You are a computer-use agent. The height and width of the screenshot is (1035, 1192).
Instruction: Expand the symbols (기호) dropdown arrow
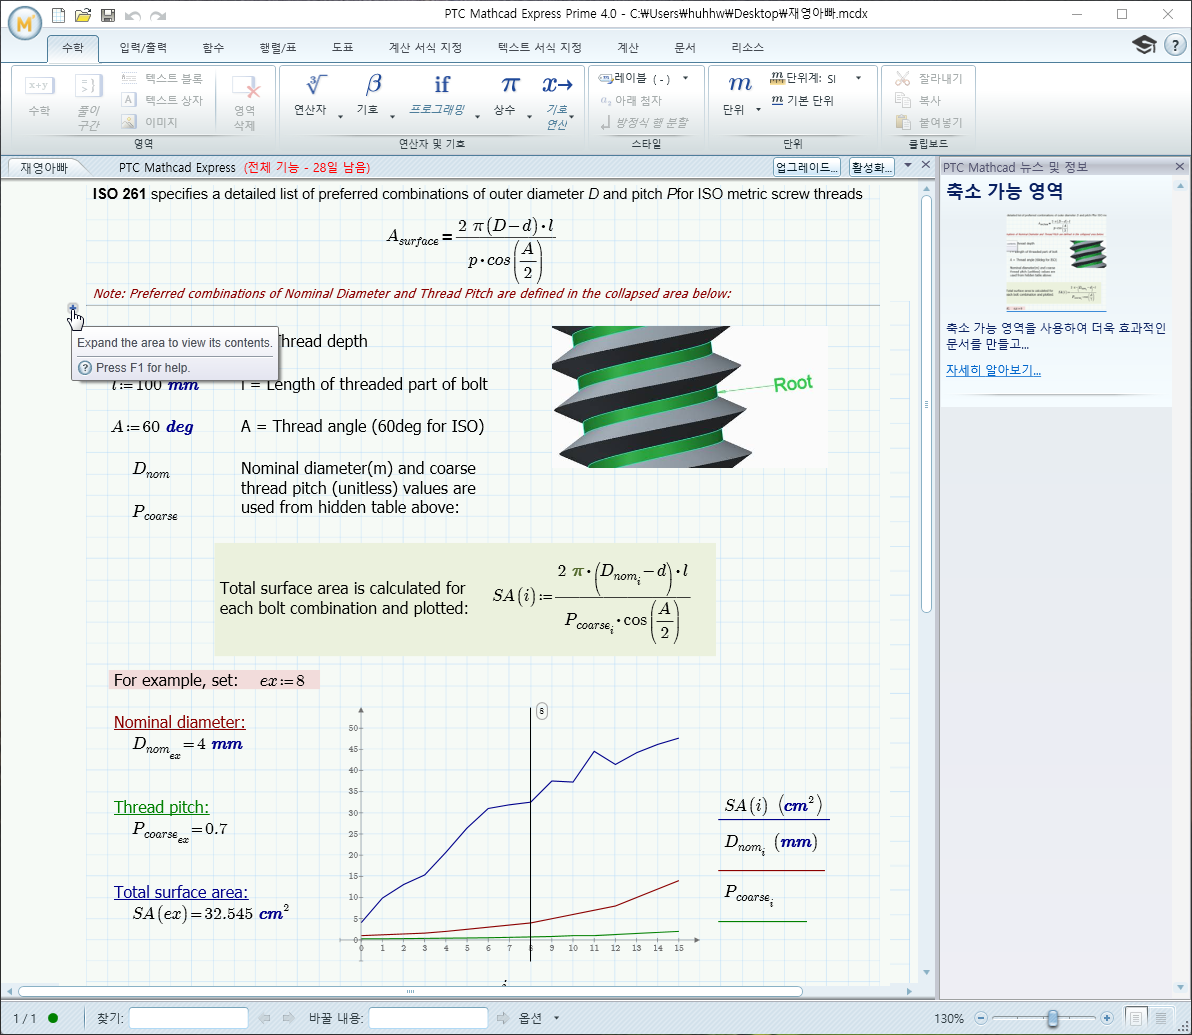(x=393, y=116)
